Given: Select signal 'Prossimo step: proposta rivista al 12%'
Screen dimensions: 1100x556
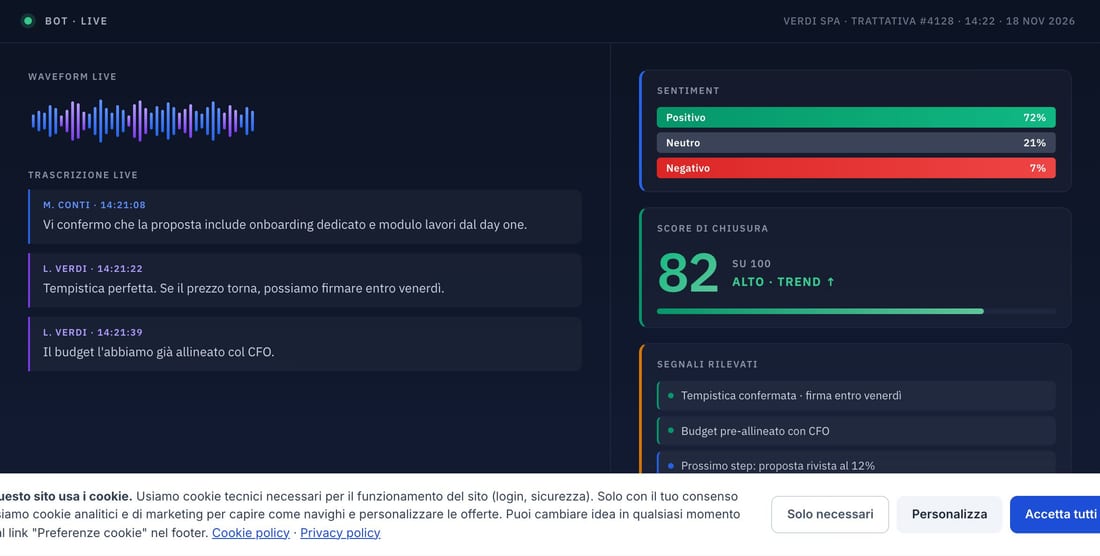Looking at the screenshot, I should click(856, 463).
